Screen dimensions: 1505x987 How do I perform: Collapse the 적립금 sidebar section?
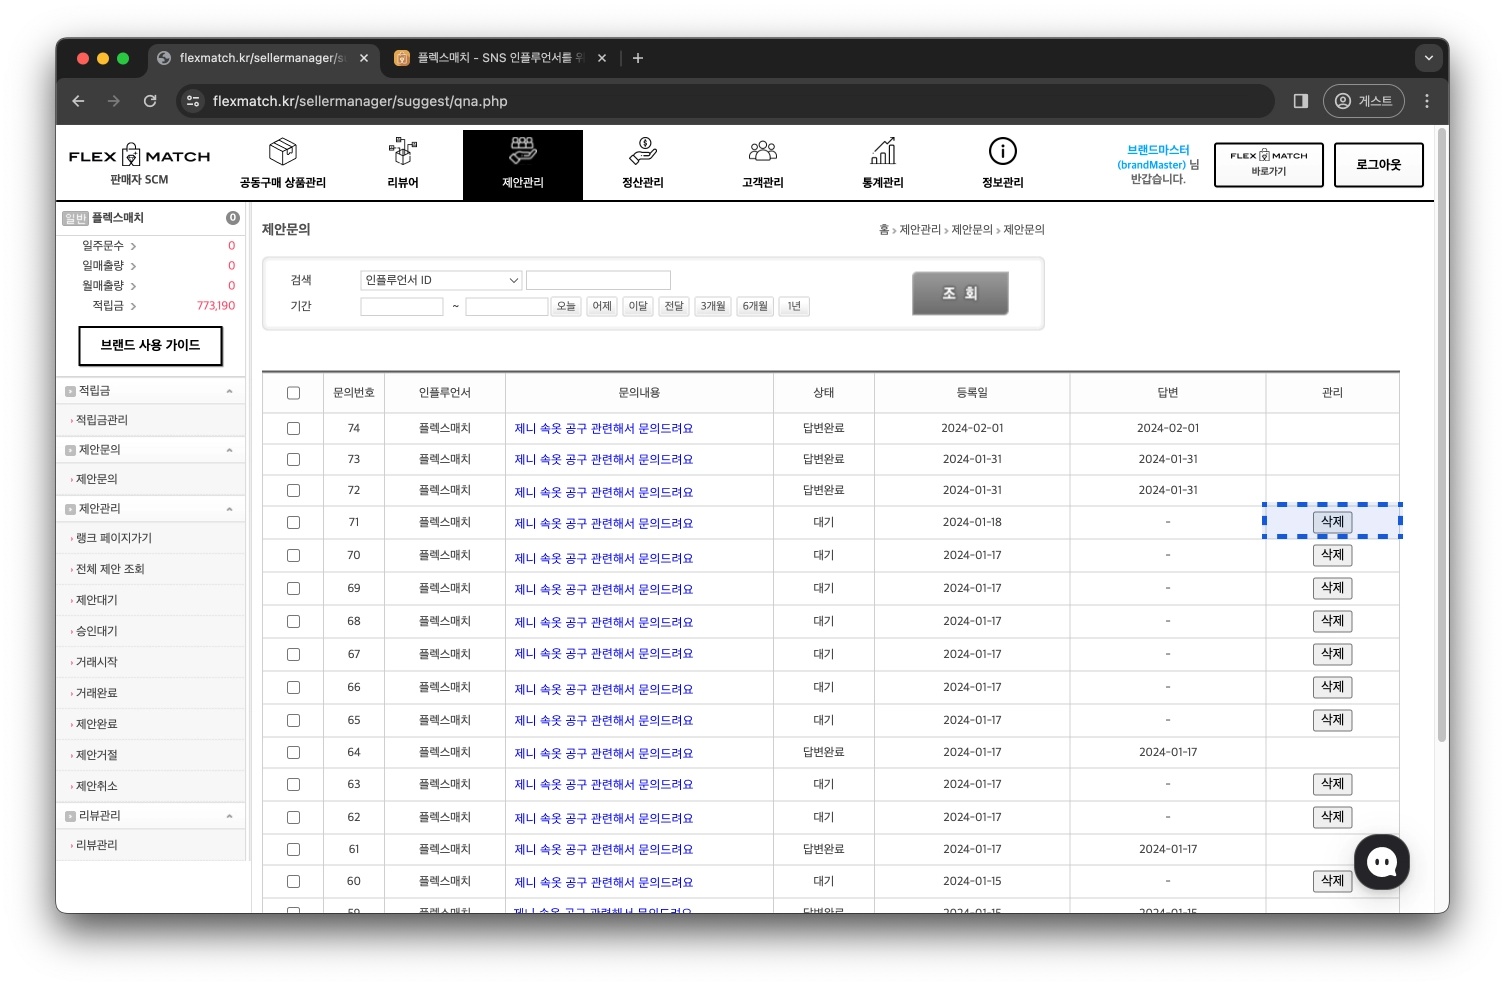click(229, 391)
